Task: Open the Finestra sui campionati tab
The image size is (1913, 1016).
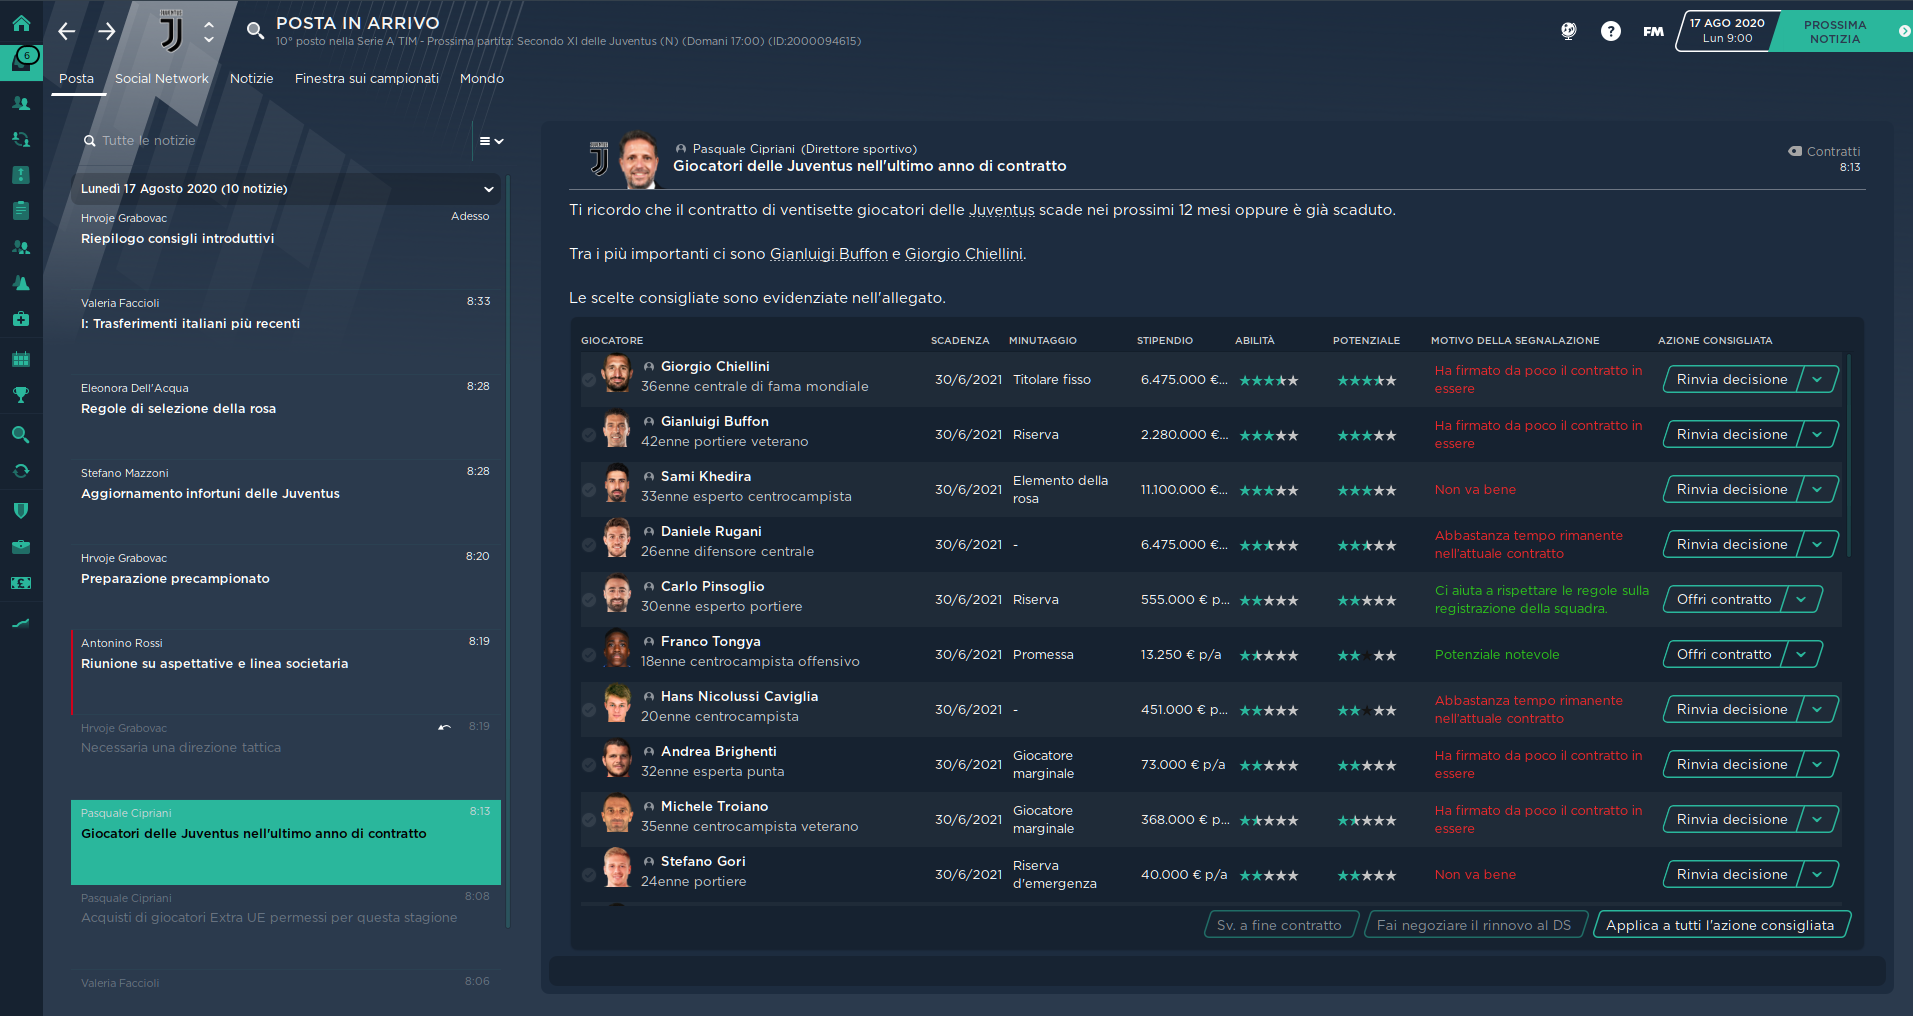Action: click(366, 78)
